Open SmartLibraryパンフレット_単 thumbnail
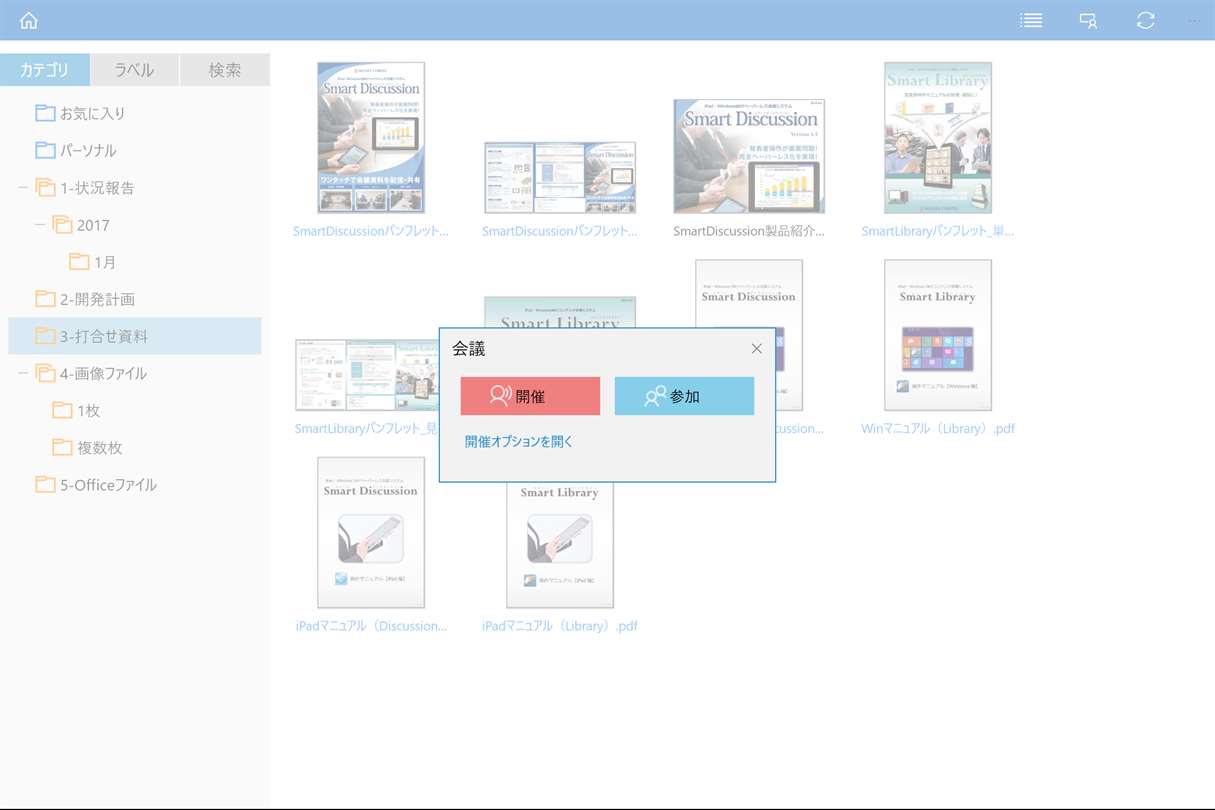The width and height of the screenshot is (1215, 810). point(938,137)
